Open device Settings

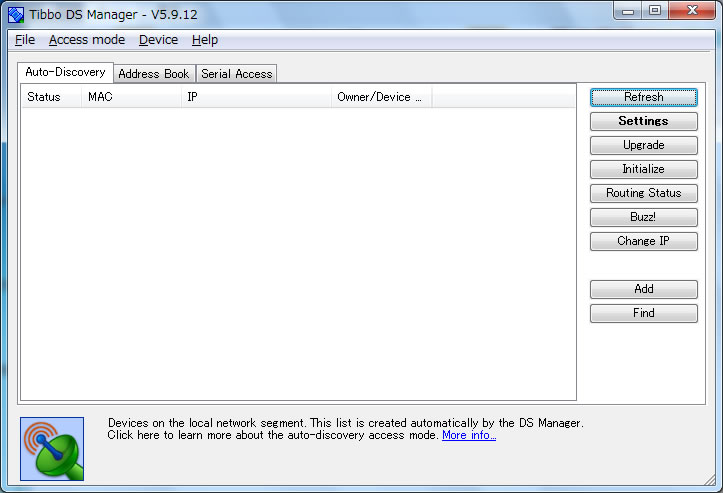[644, 121]
